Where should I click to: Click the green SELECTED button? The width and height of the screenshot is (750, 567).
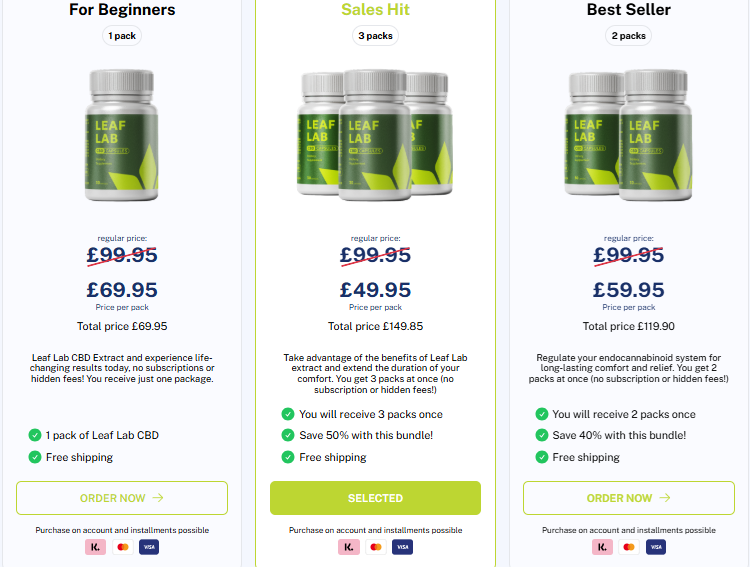375,498
